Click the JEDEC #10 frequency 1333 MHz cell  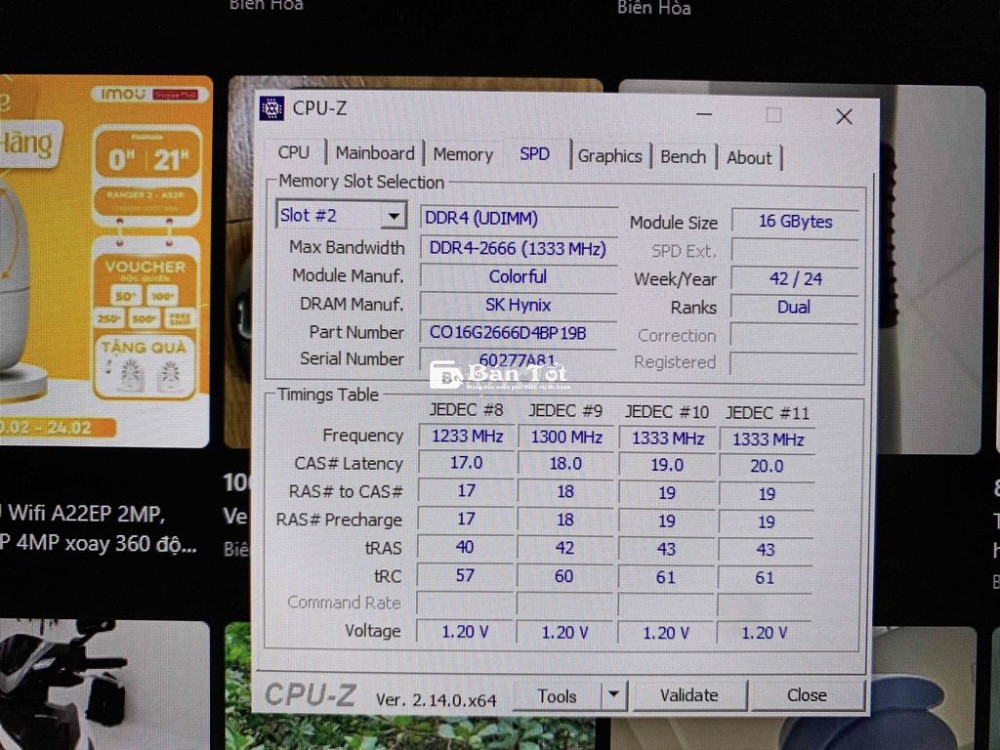point(667,439)
